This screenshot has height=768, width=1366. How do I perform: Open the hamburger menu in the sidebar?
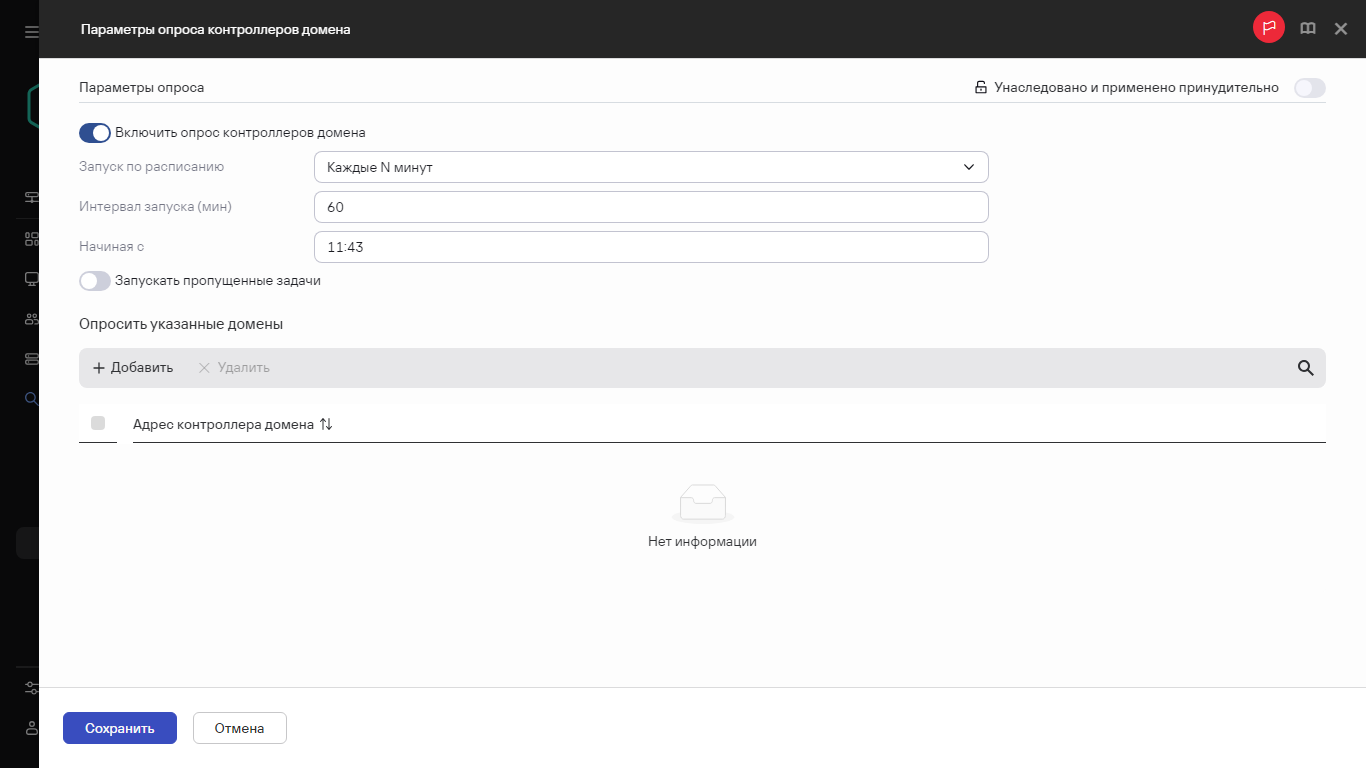click(31, 32)
